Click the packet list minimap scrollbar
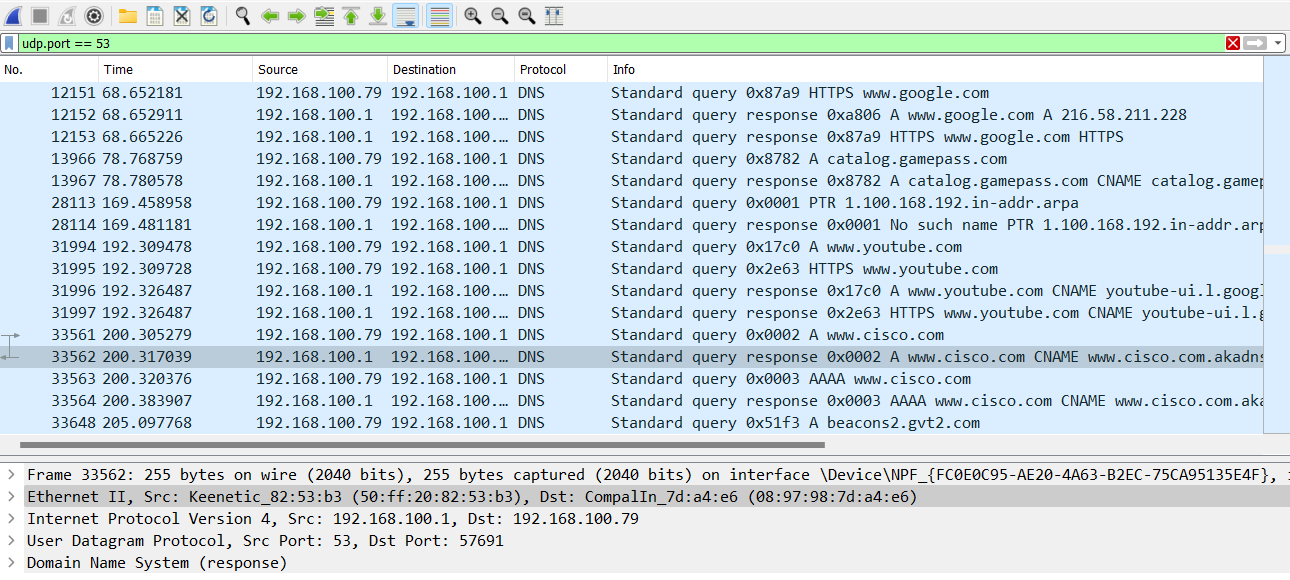The image size is (1290, 580). [1277, 245]
